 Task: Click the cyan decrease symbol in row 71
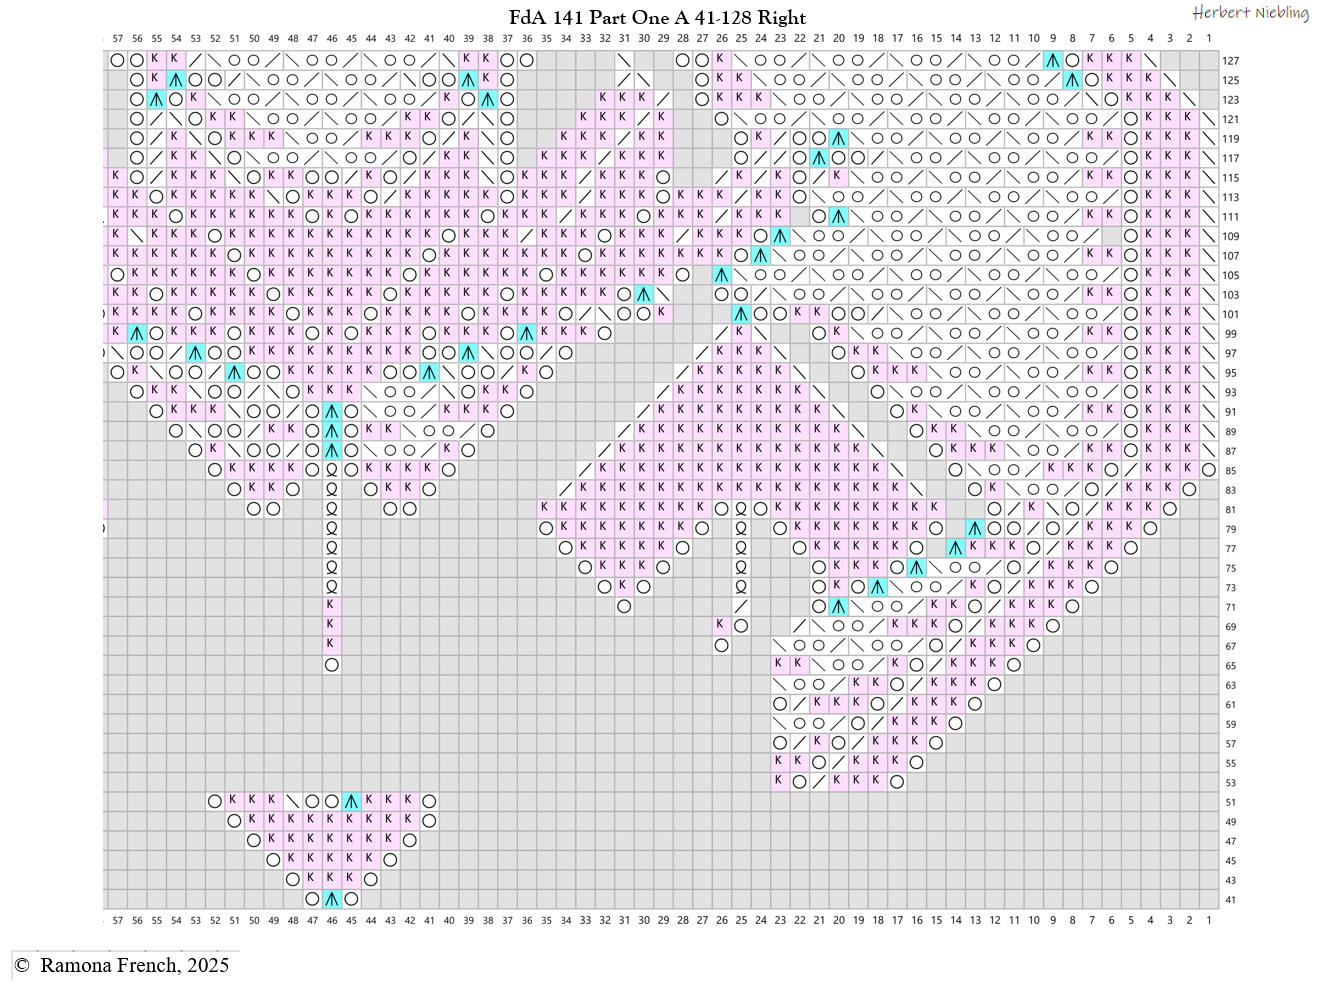[x=838, y=606]
